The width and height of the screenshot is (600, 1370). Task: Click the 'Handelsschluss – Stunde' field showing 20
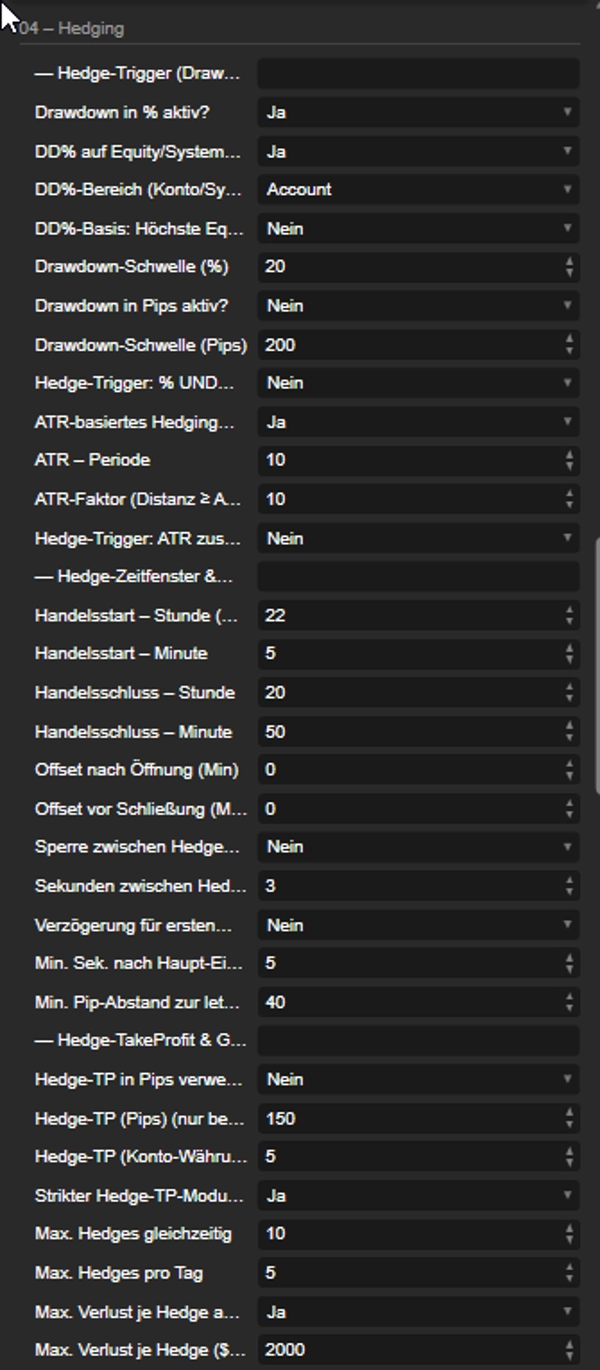point(418,692)
